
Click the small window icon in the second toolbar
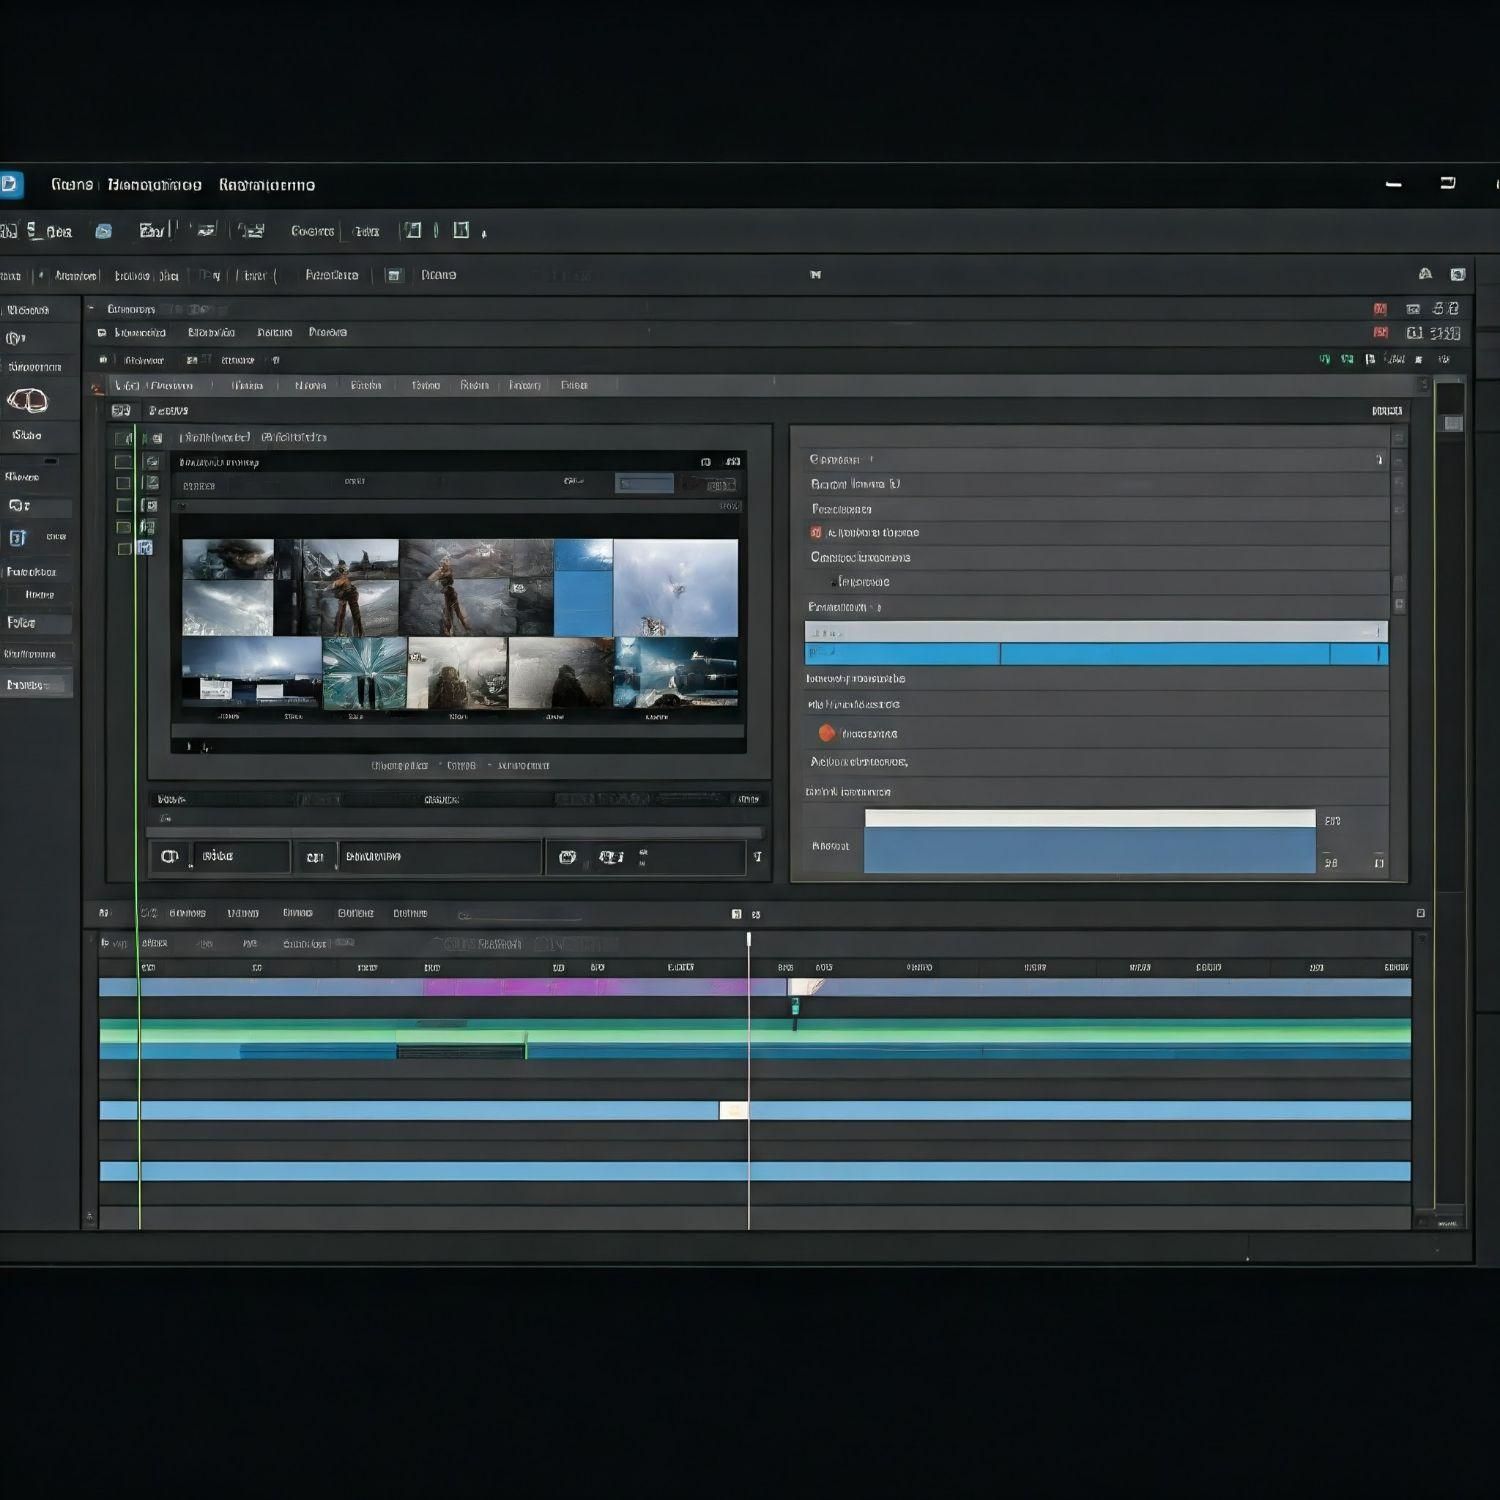tap(395, 275)
